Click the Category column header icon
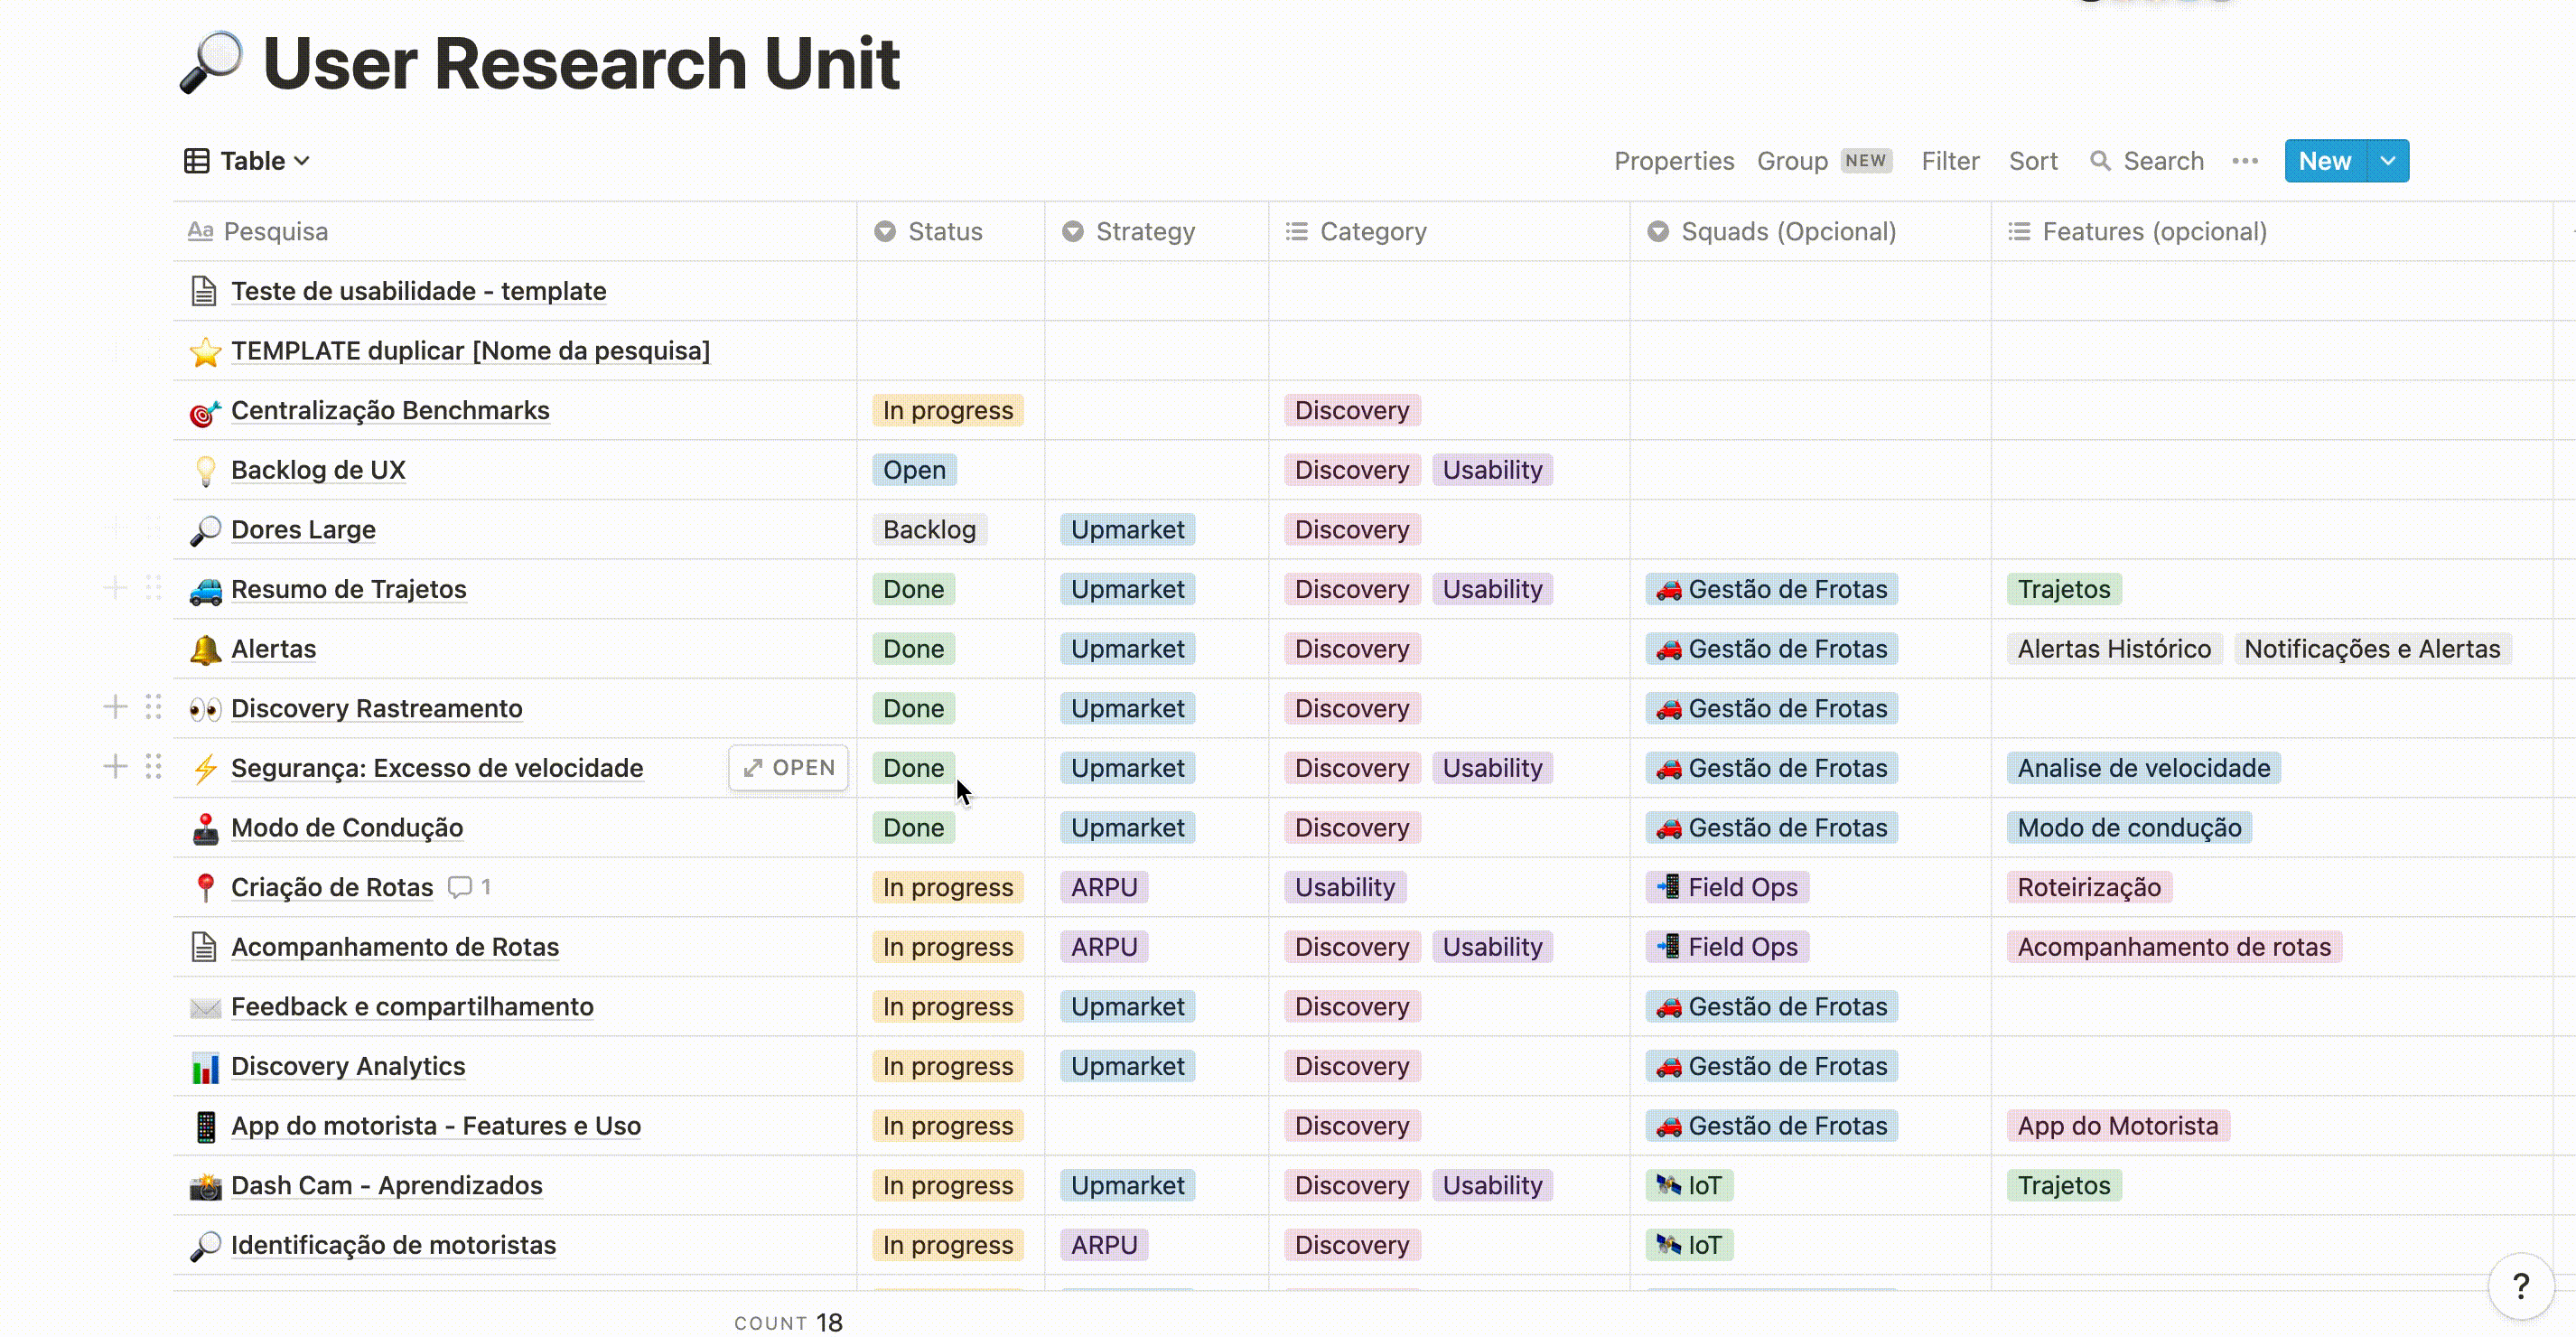Screen dimensions: 2576x1337 coord(1298,231)
